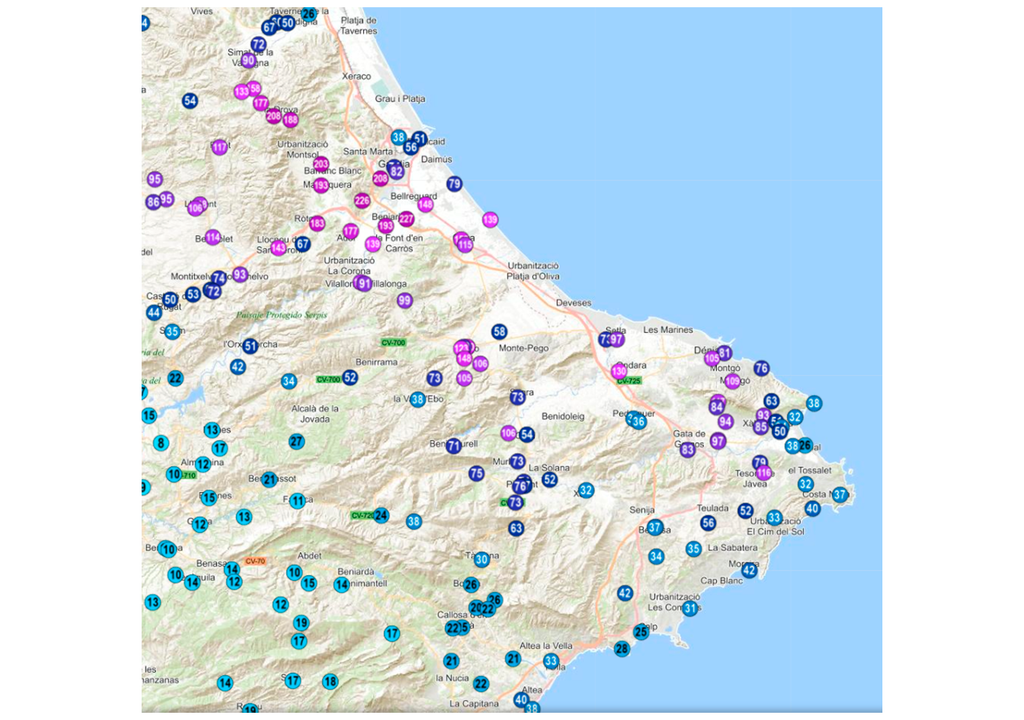Click the 183 marker near Ròtova
Screen dimensions: 1024x720
click(317, 223)
